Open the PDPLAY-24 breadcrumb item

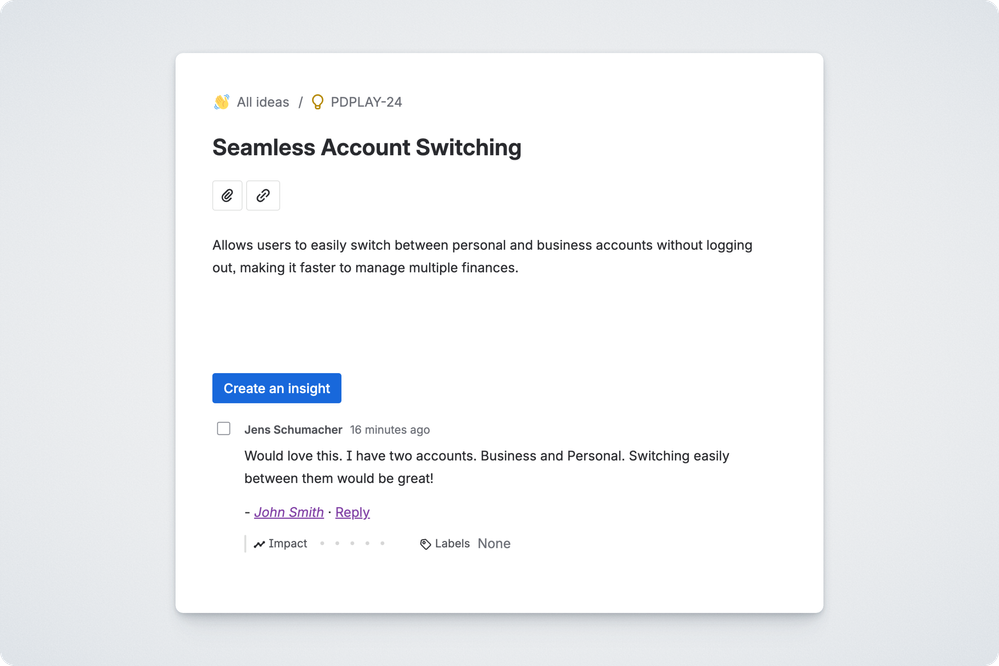tap(366, 102)
